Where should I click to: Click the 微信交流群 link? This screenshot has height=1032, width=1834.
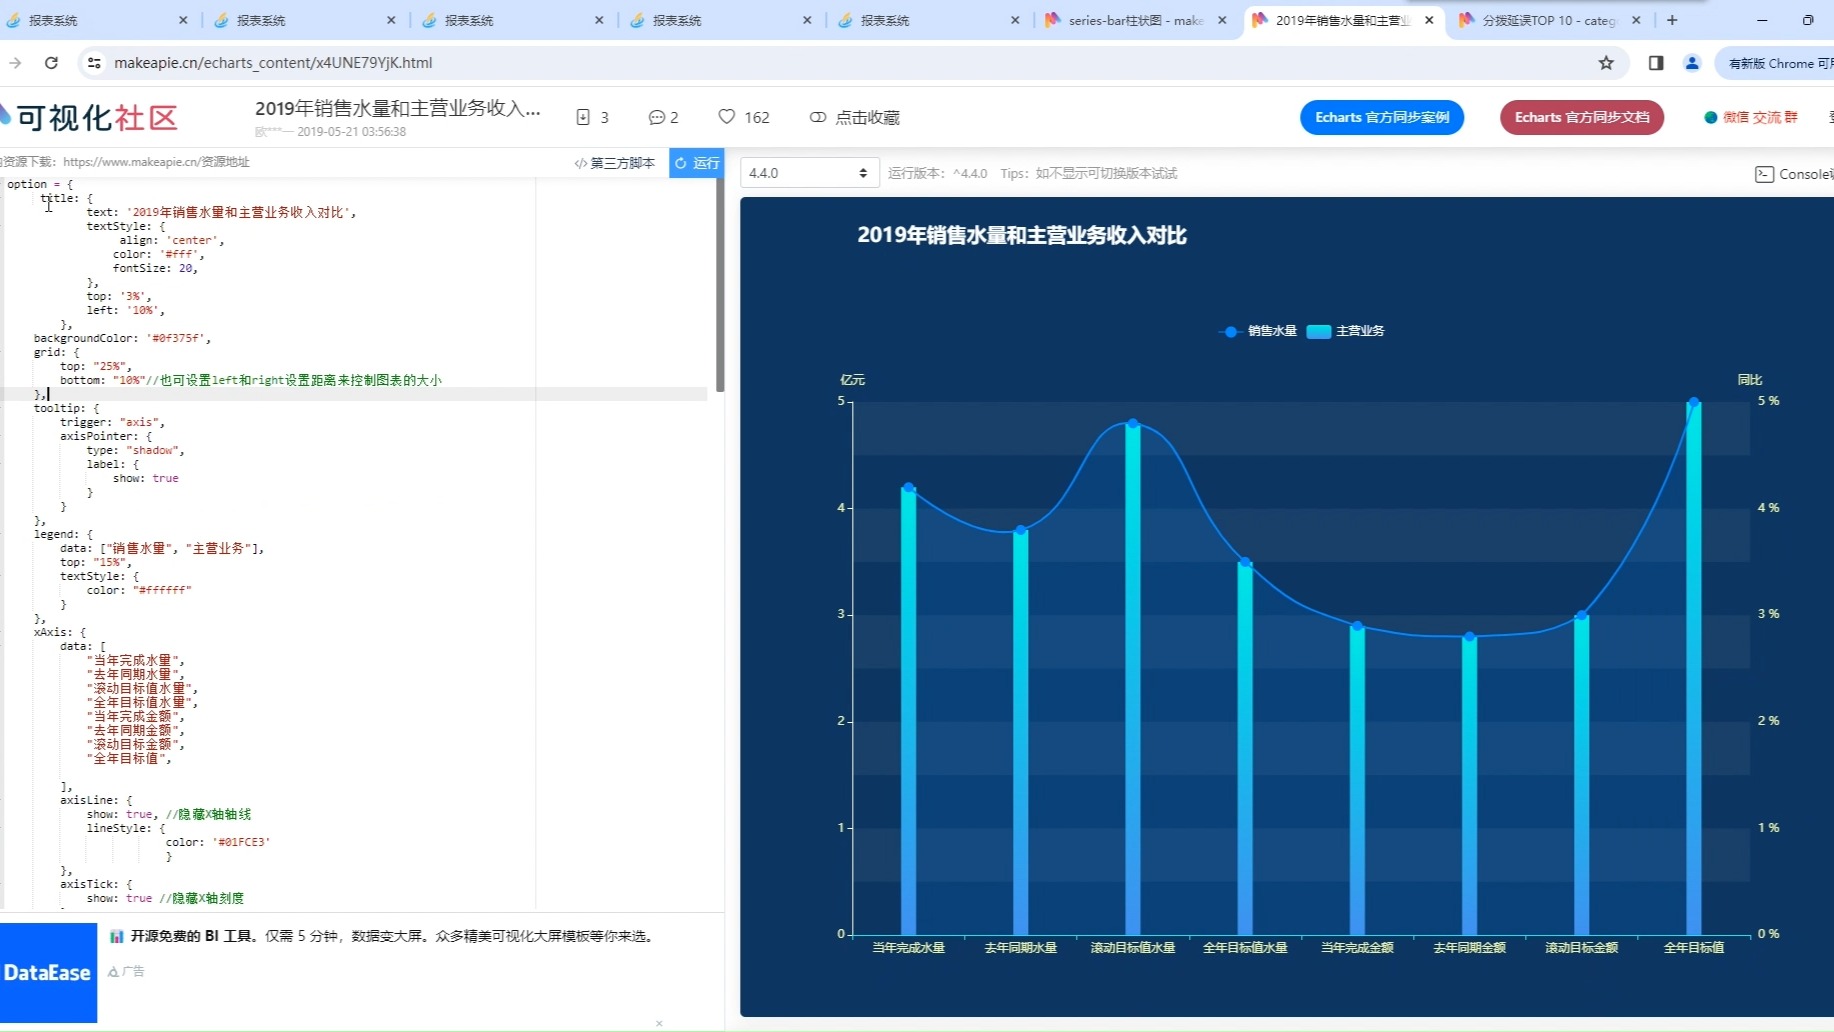[x=1751, y=117]
